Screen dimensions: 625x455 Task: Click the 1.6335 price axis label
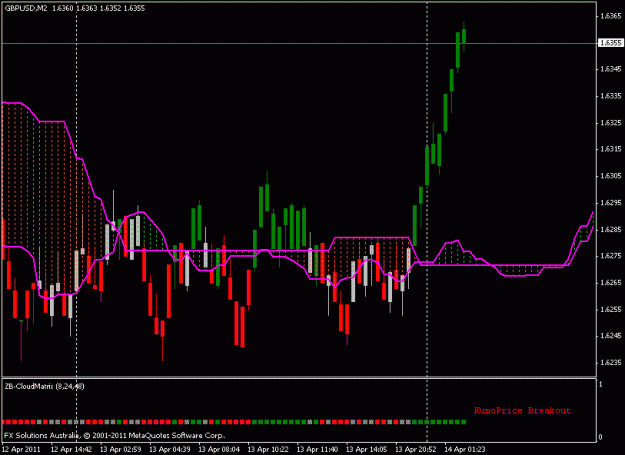[611, 96]
